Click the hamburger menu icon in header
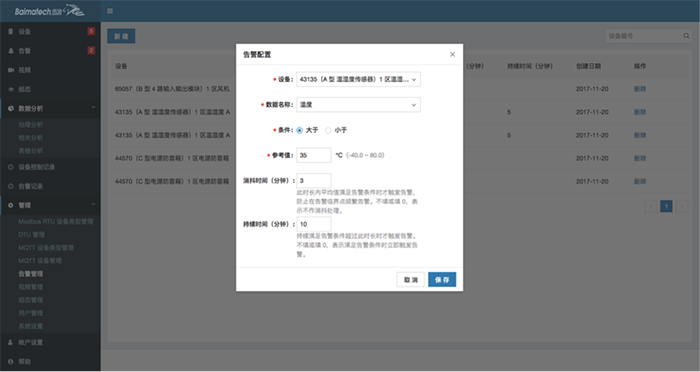Image resolution: width=700 pixels, height=372 pixels. tap(110, 11)
